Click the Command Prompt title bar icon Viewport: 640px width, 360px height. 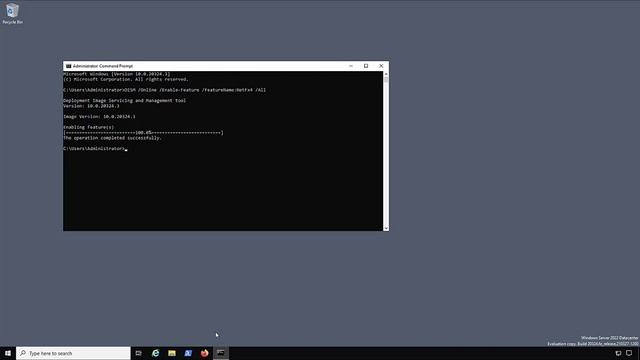coord(69,66)
